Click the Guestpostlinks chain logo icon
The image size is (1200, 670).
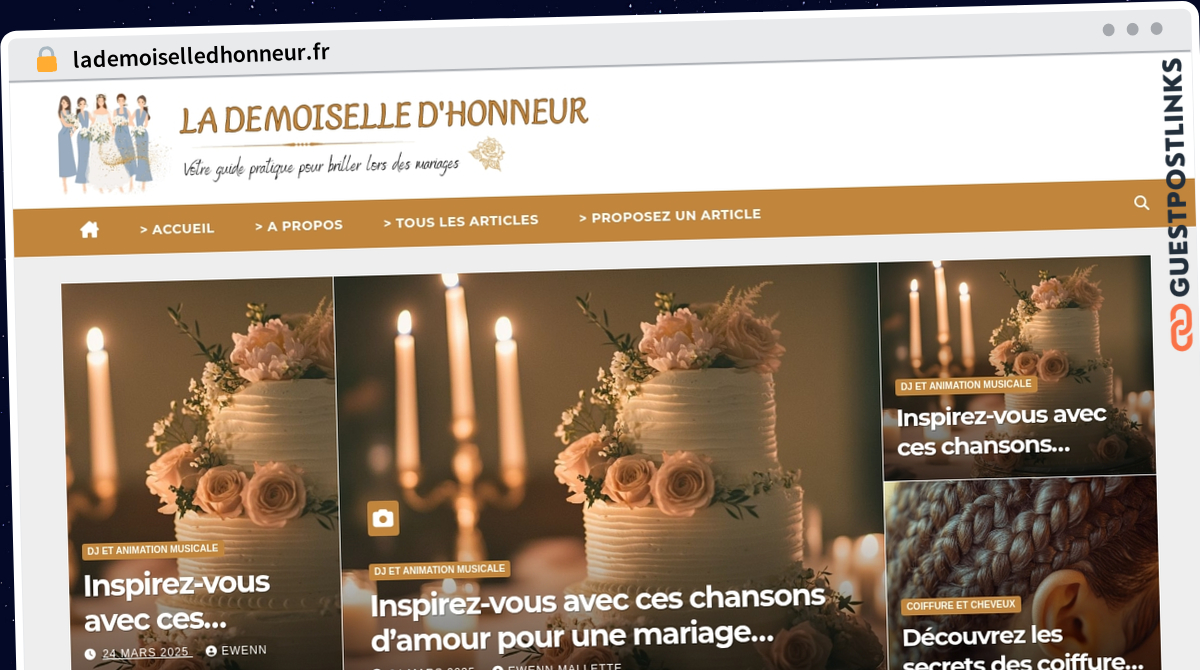tap(1181, 329)
